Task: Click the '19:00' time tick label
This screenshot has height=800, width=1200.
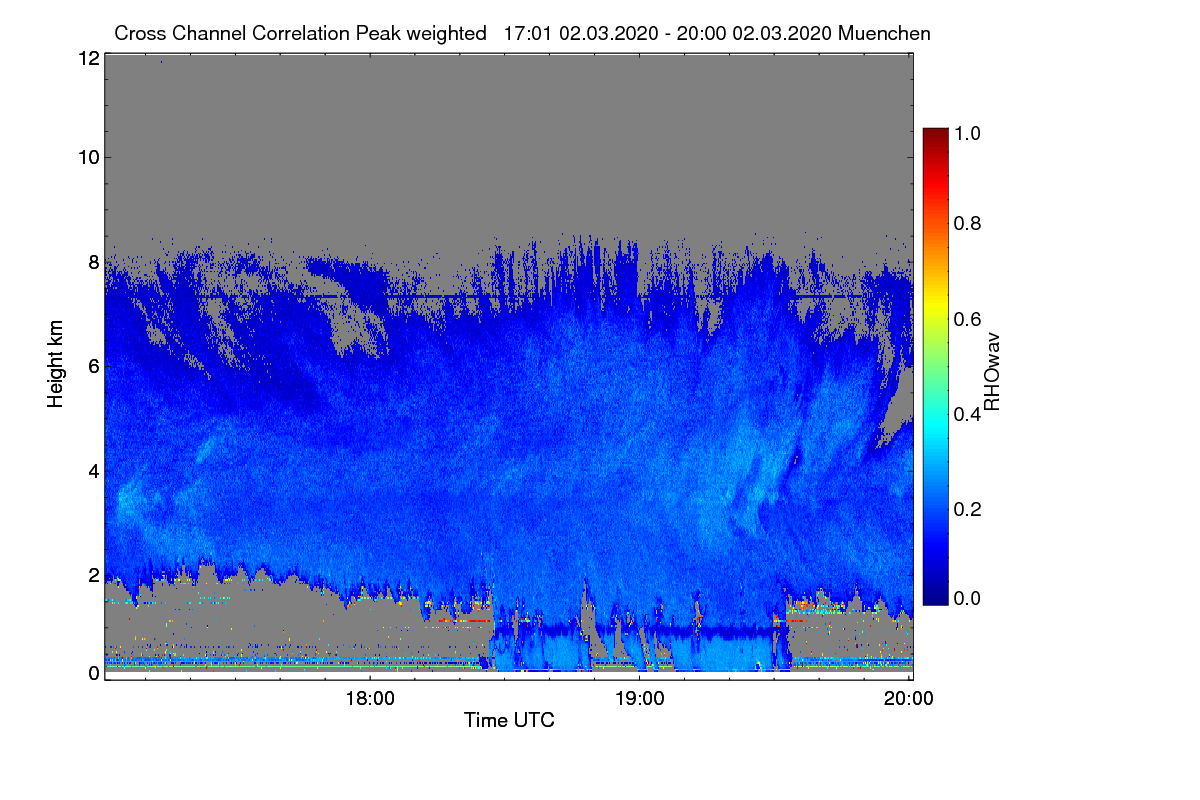Action: [x=639, y=699]
